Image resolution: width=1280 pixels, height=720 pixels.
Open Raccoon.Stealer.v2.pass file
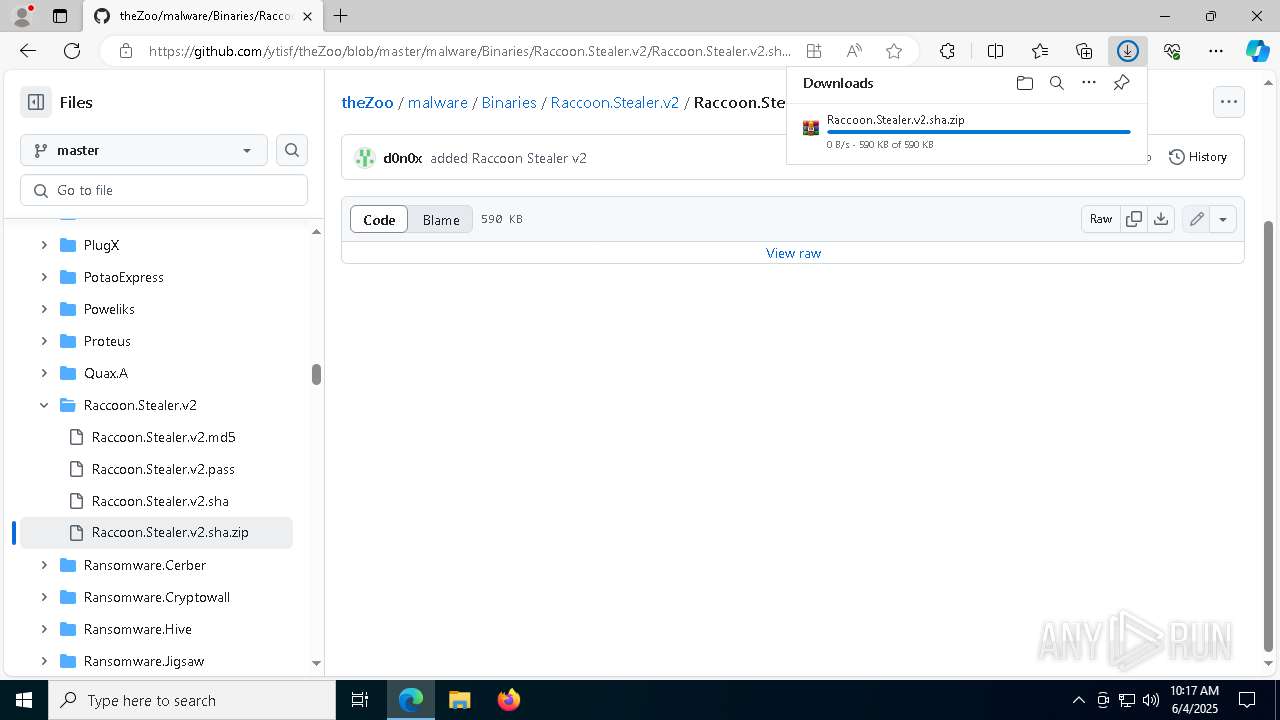point(163,469)
